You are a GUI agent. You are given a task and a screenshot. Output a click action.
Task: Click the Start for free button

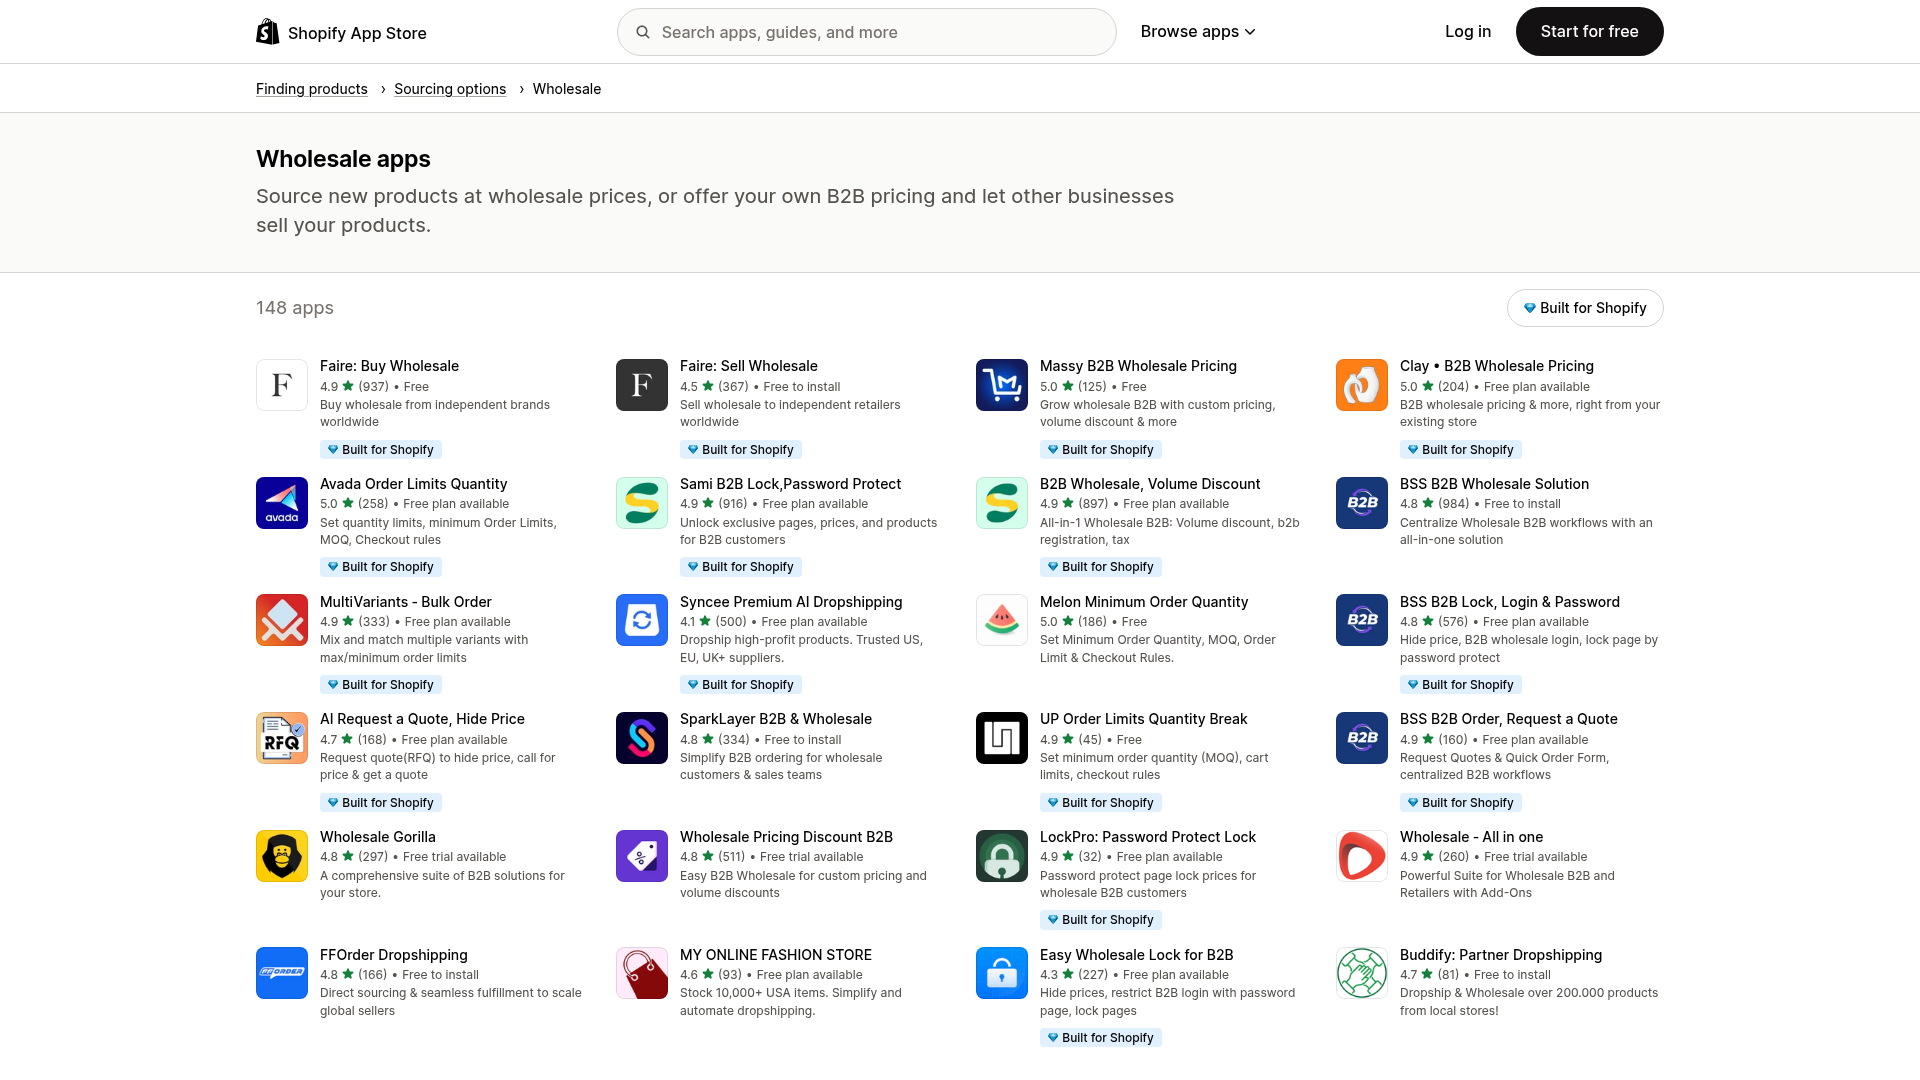[1589, 32]
